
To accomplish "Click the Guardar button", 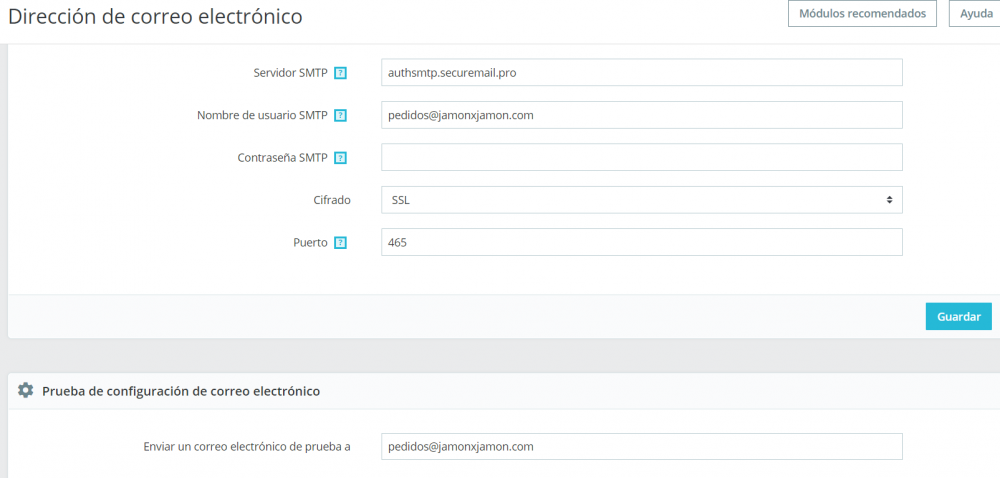I will (x=959, y=317).
